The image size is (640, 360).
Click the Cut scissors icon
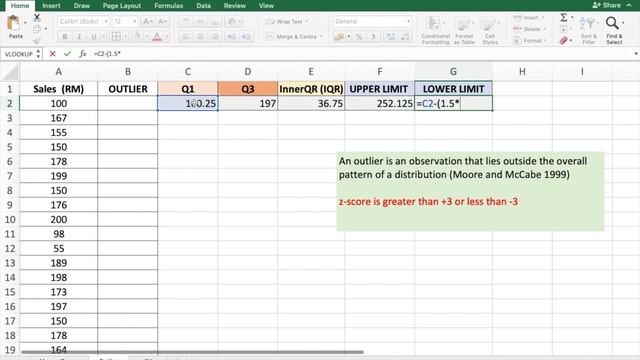click(x=37, y=18)
